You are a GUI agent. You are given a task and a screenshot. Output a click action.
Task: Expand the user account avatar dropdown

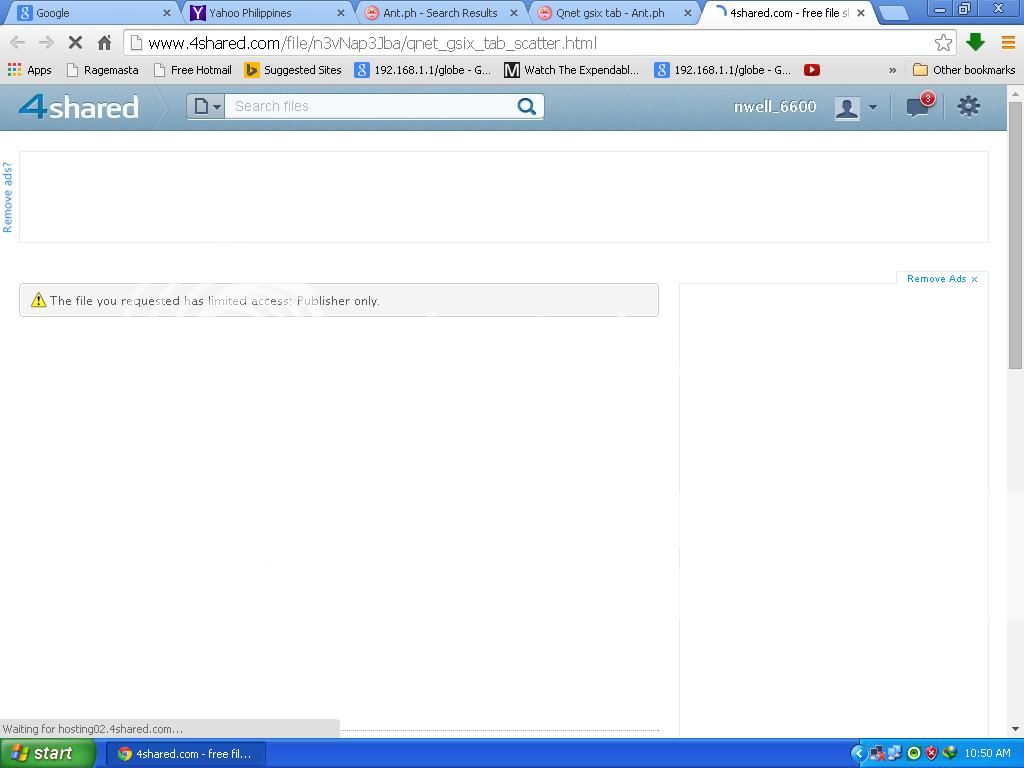(x=856, y=107)
